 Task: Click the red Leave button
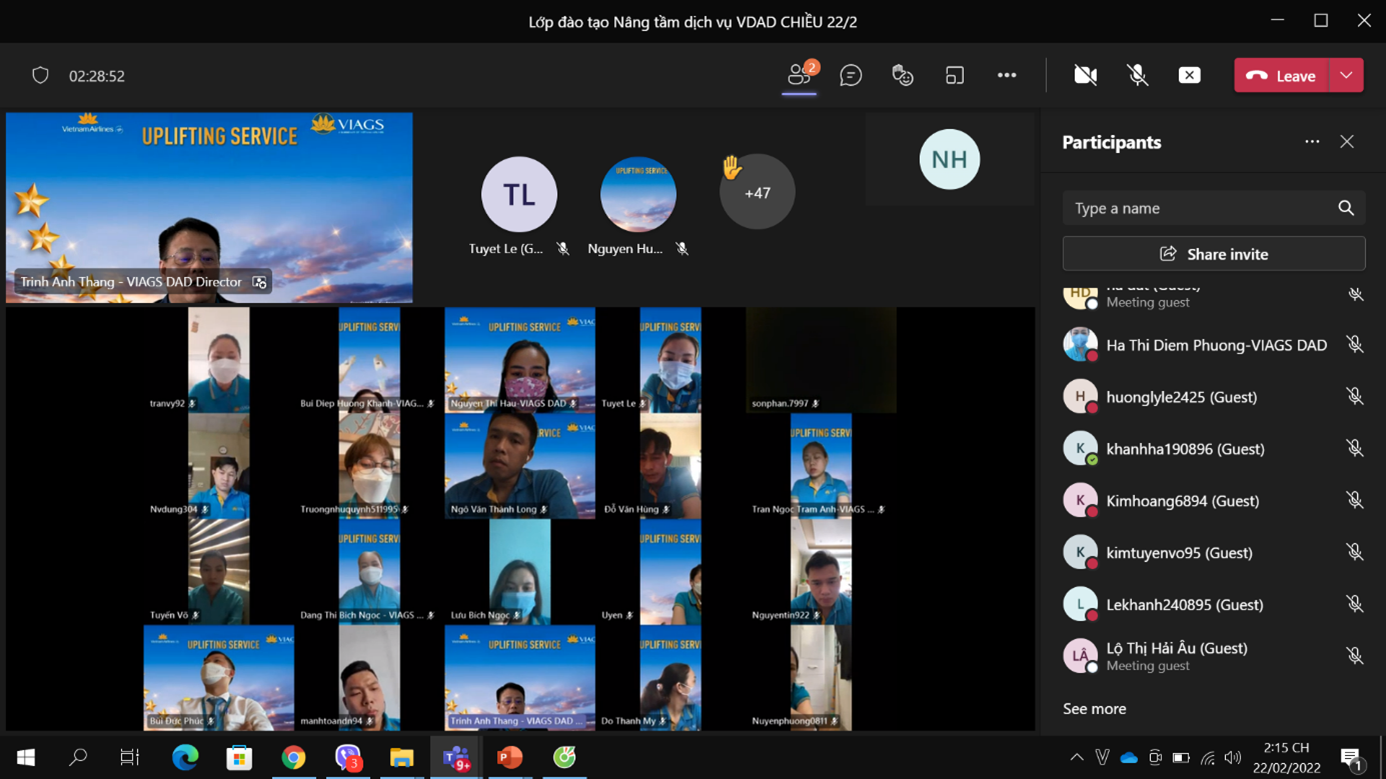coord(1281,76)
